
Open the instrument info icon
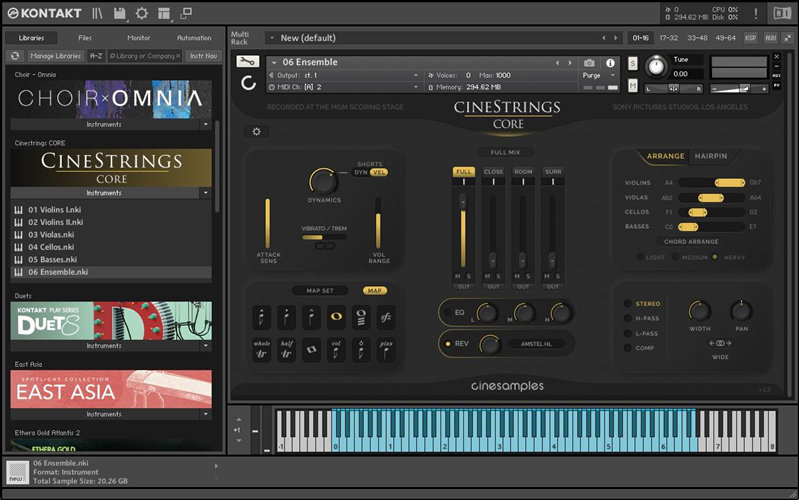[610, 63]
